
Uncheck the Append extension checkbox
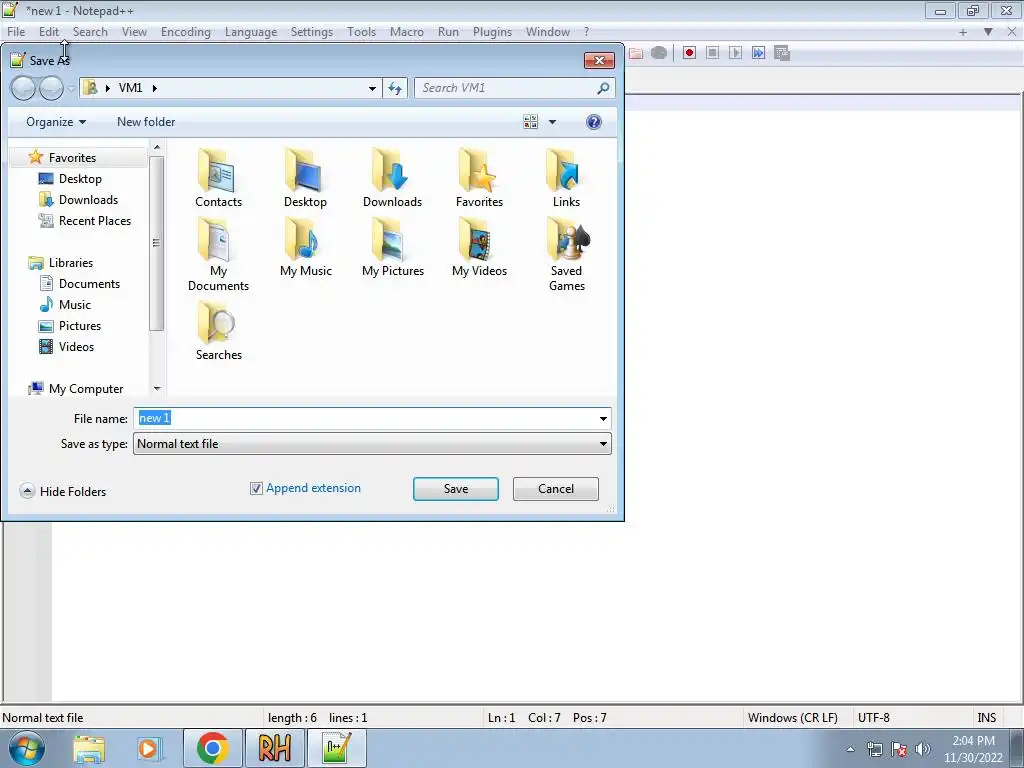[x=256, y=488]
